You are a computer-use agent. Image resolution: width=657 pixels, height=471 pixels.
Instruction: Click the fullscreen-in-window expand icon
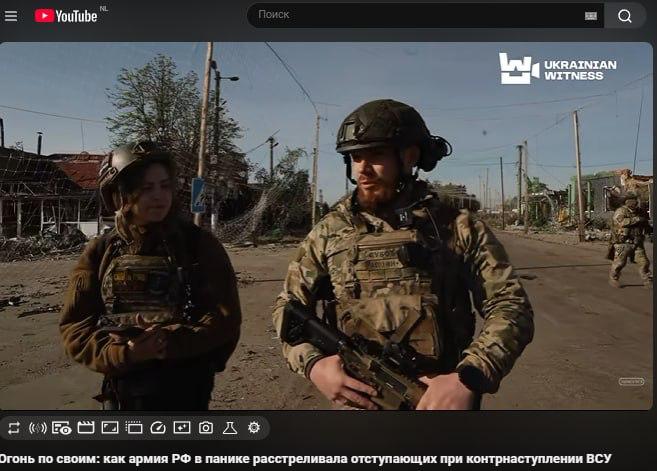110,427
